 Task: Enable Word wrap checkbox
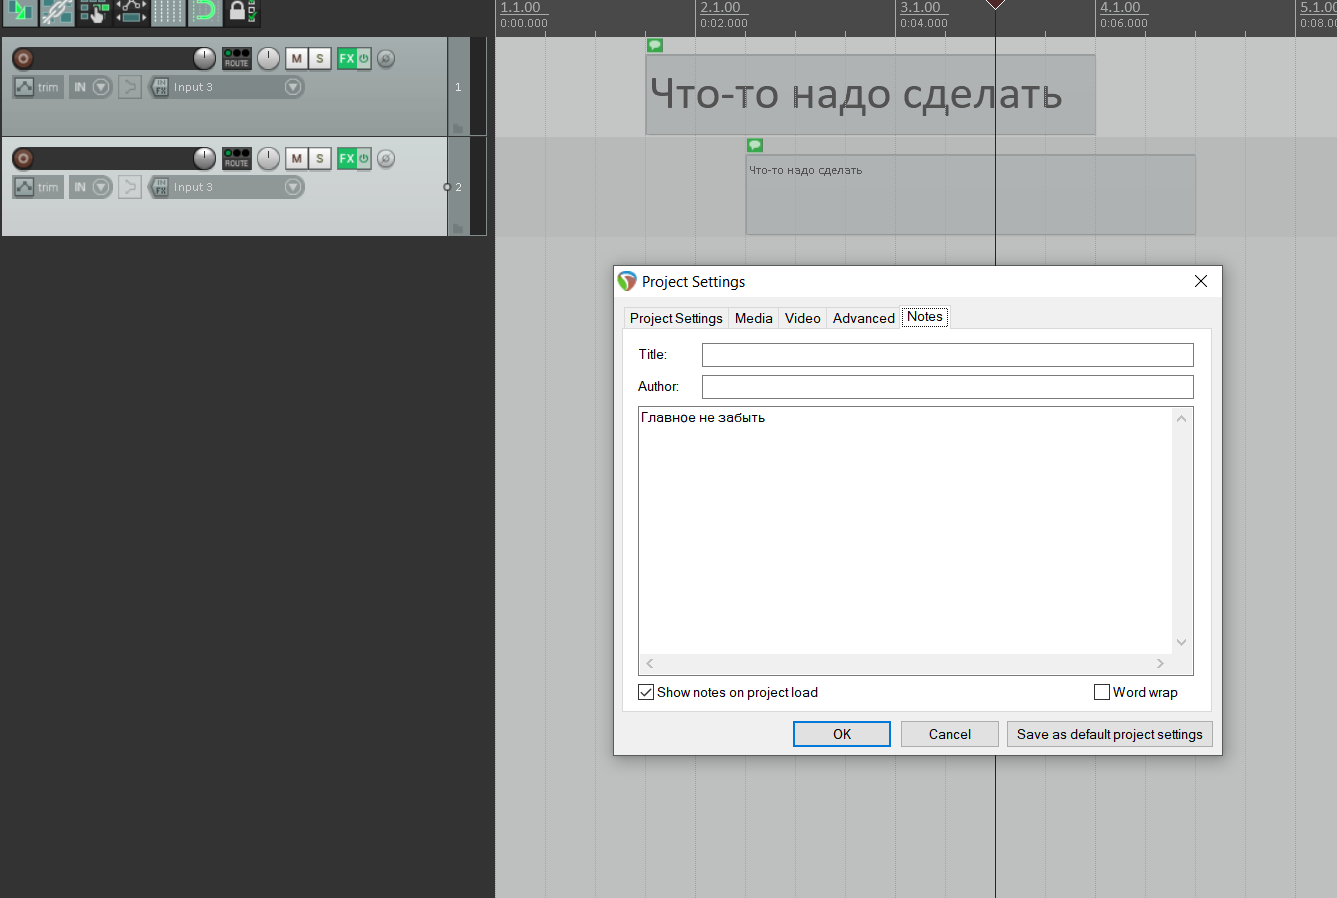(1102, 692)
